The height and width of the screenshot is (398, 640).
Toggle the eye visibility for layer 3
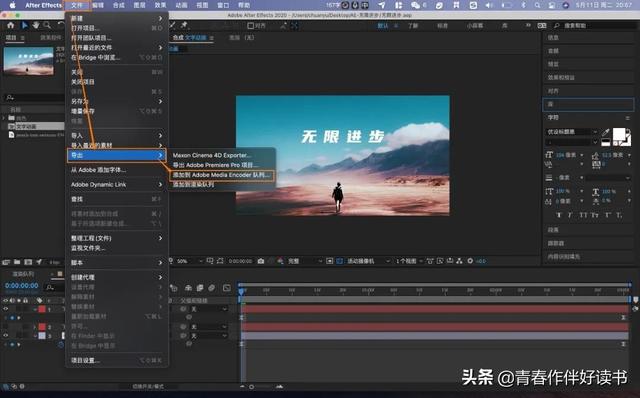tap(6, 336)
